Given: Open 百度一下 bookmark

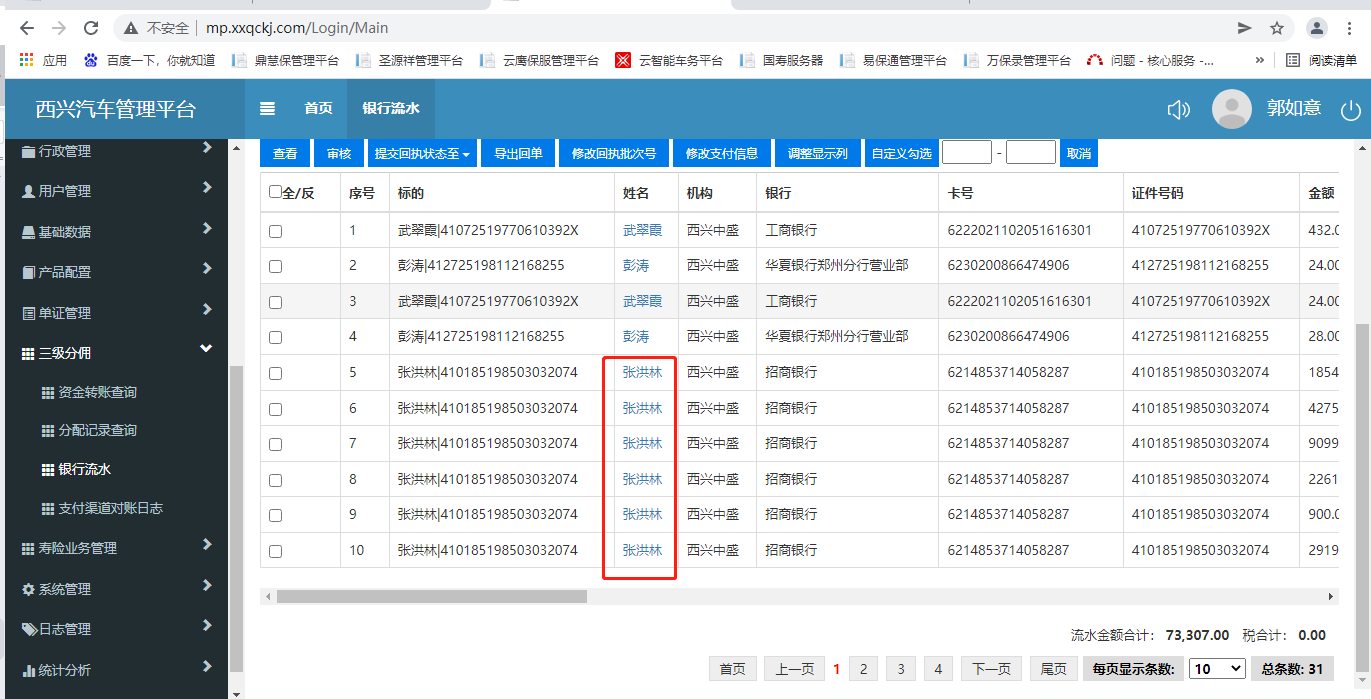Looking at the screenshot, I should click(150, 60).
